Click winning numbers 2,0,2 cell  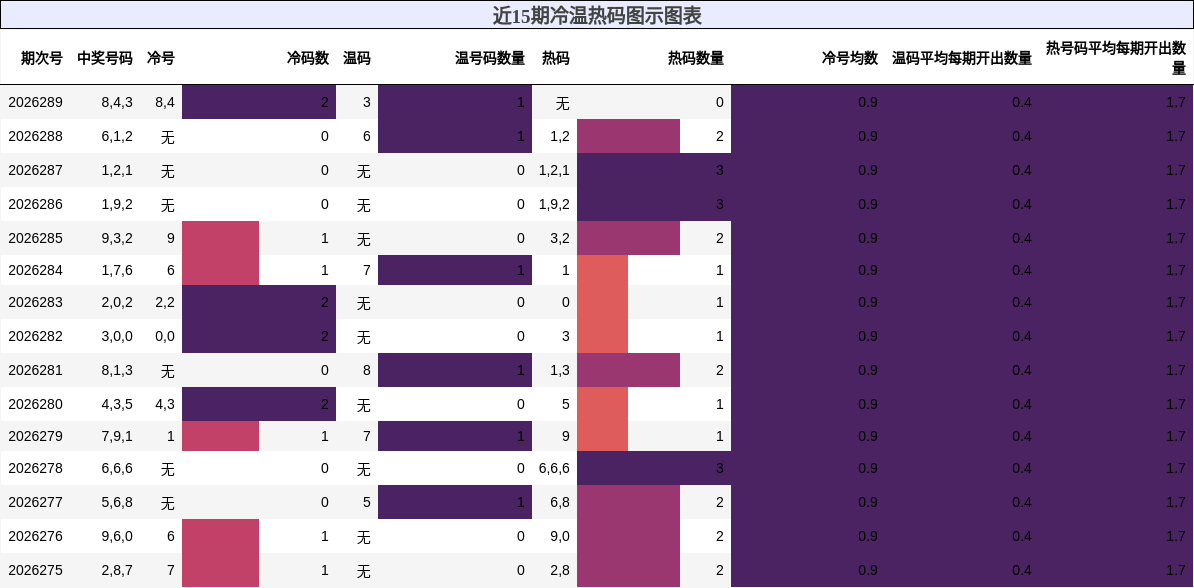pyautogui.click(x=117, y=302)
